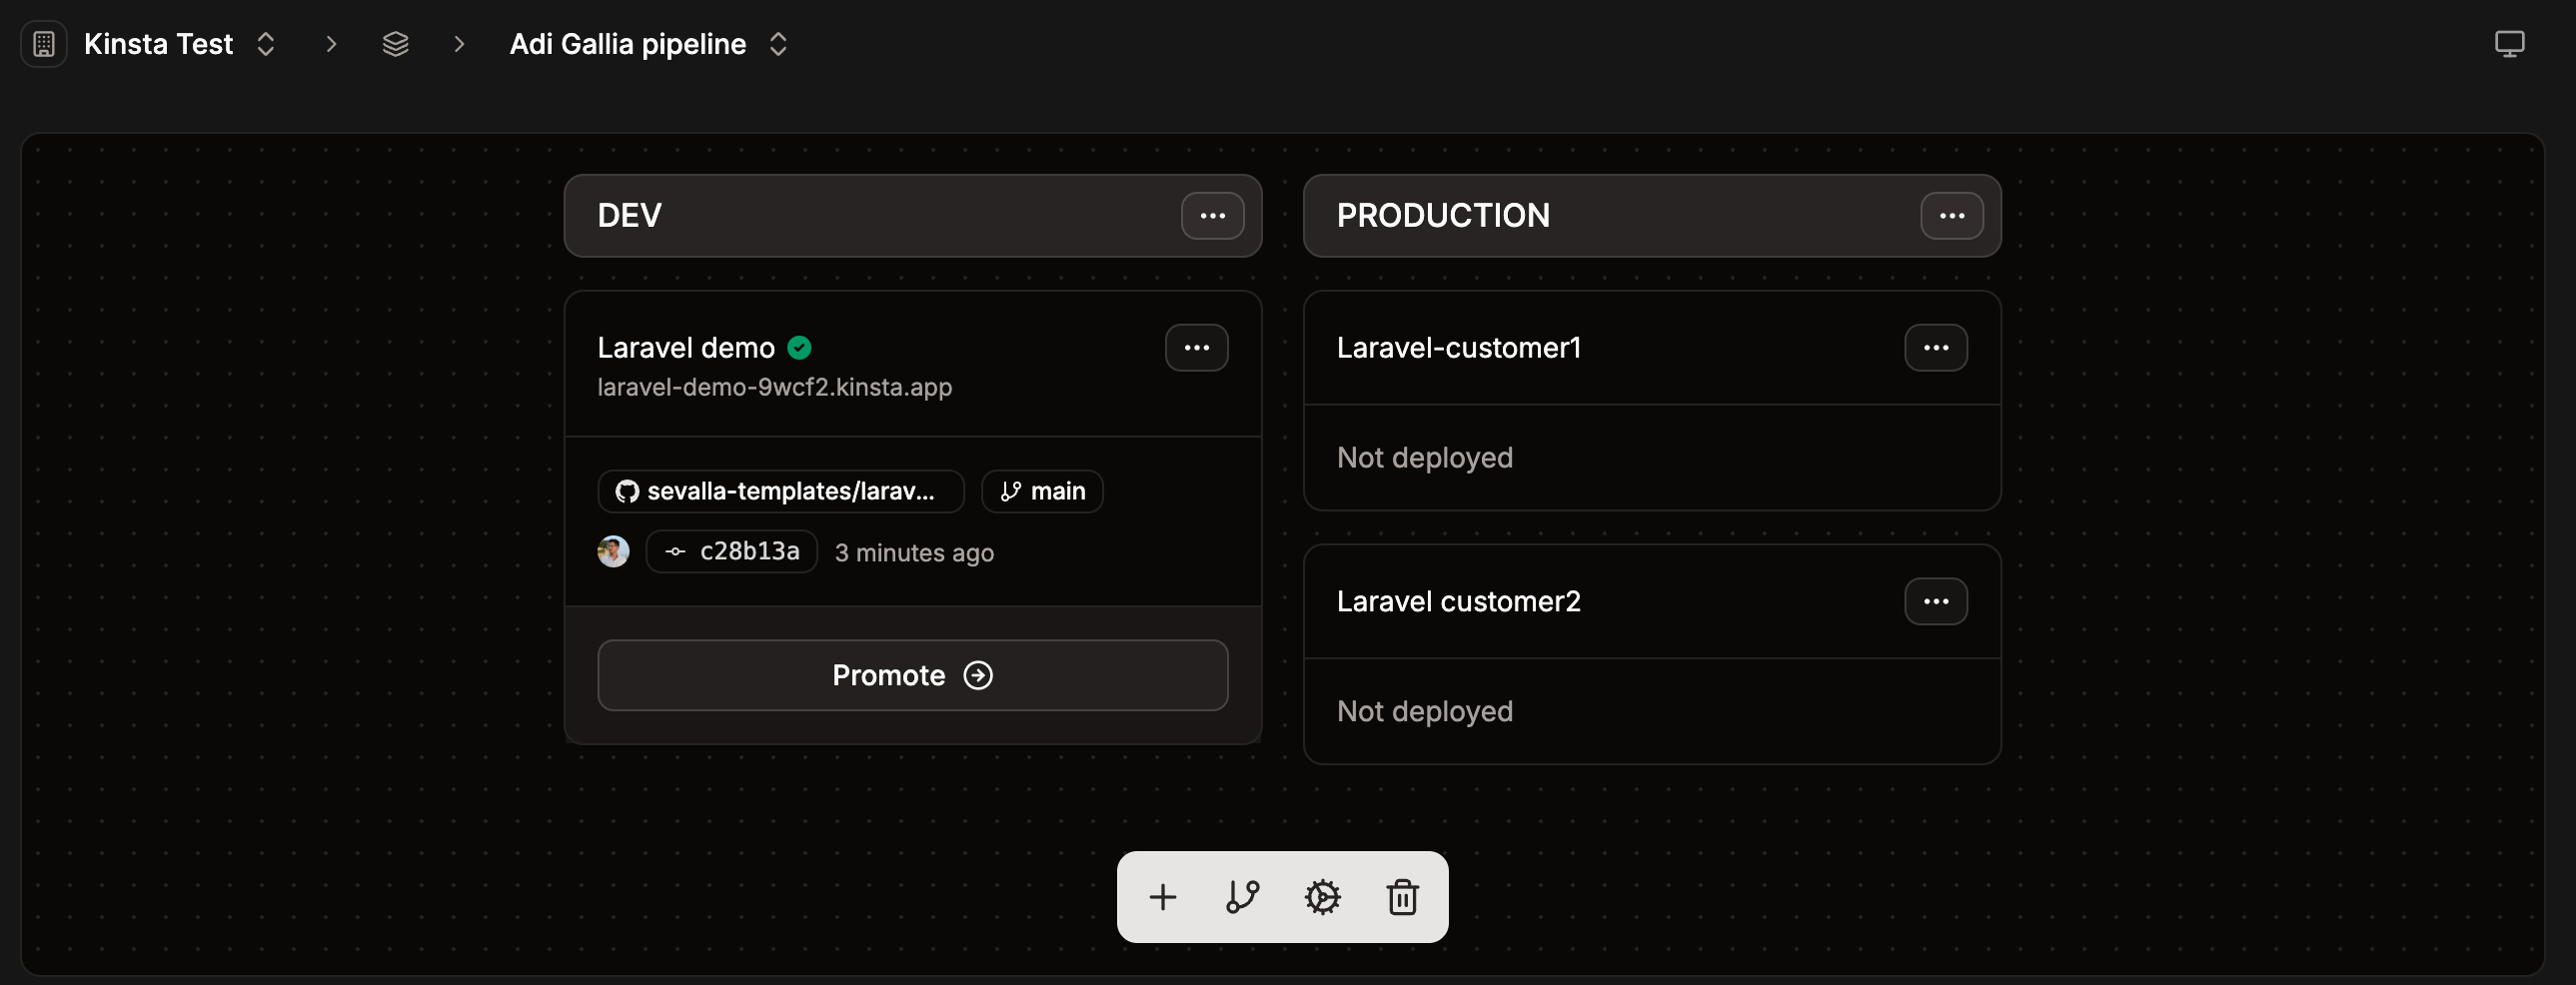This screenshot has width=2576, height=985.
Task: Click the monitor icon at top right
Action: point(2510,43)
